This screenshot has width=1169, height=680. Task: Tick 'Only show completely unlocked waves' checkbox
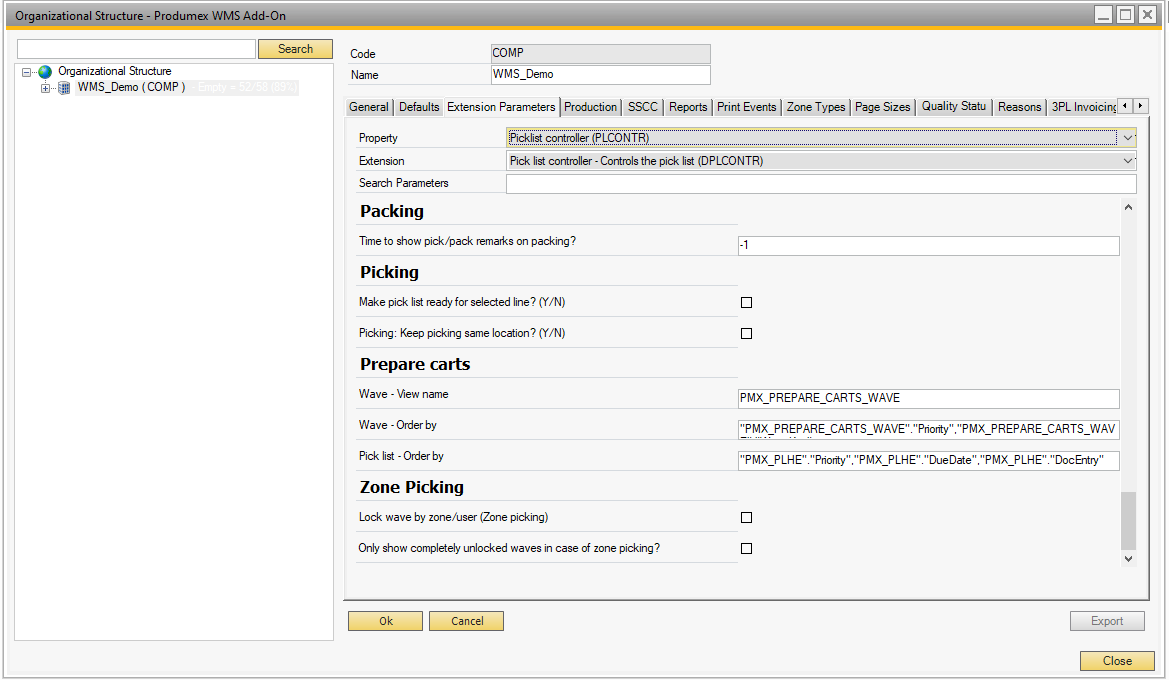746,549
